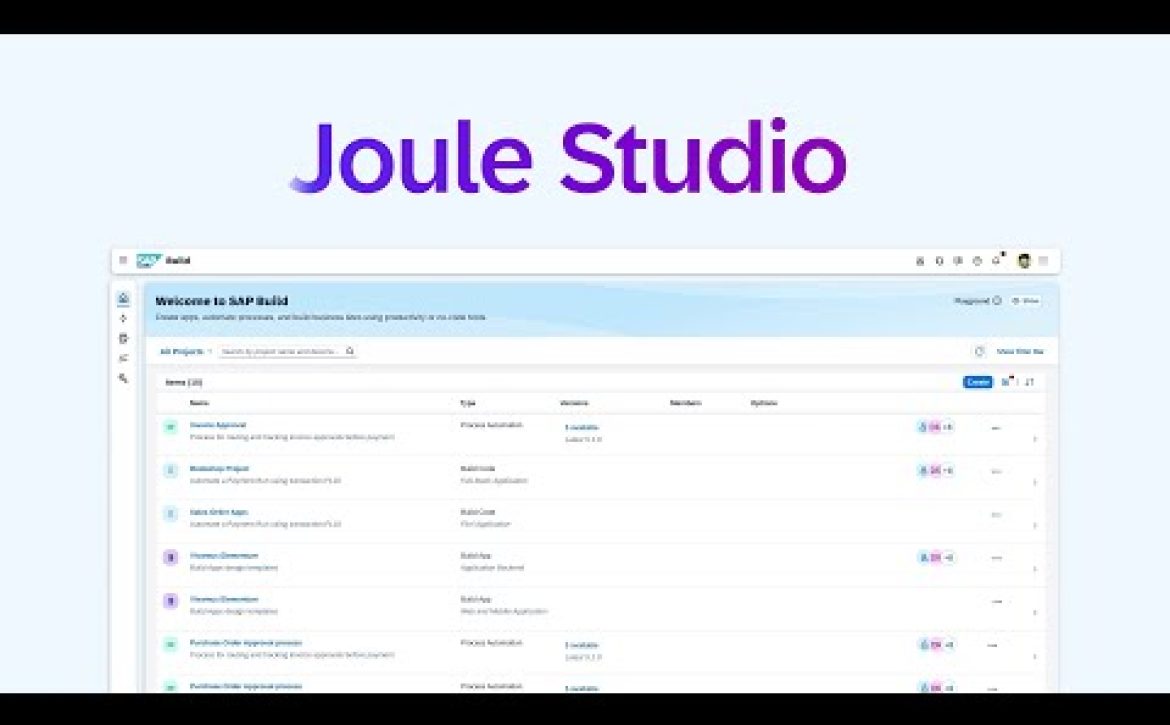Expand the Invoice Approval row chevron

[x=1034, y=439]
